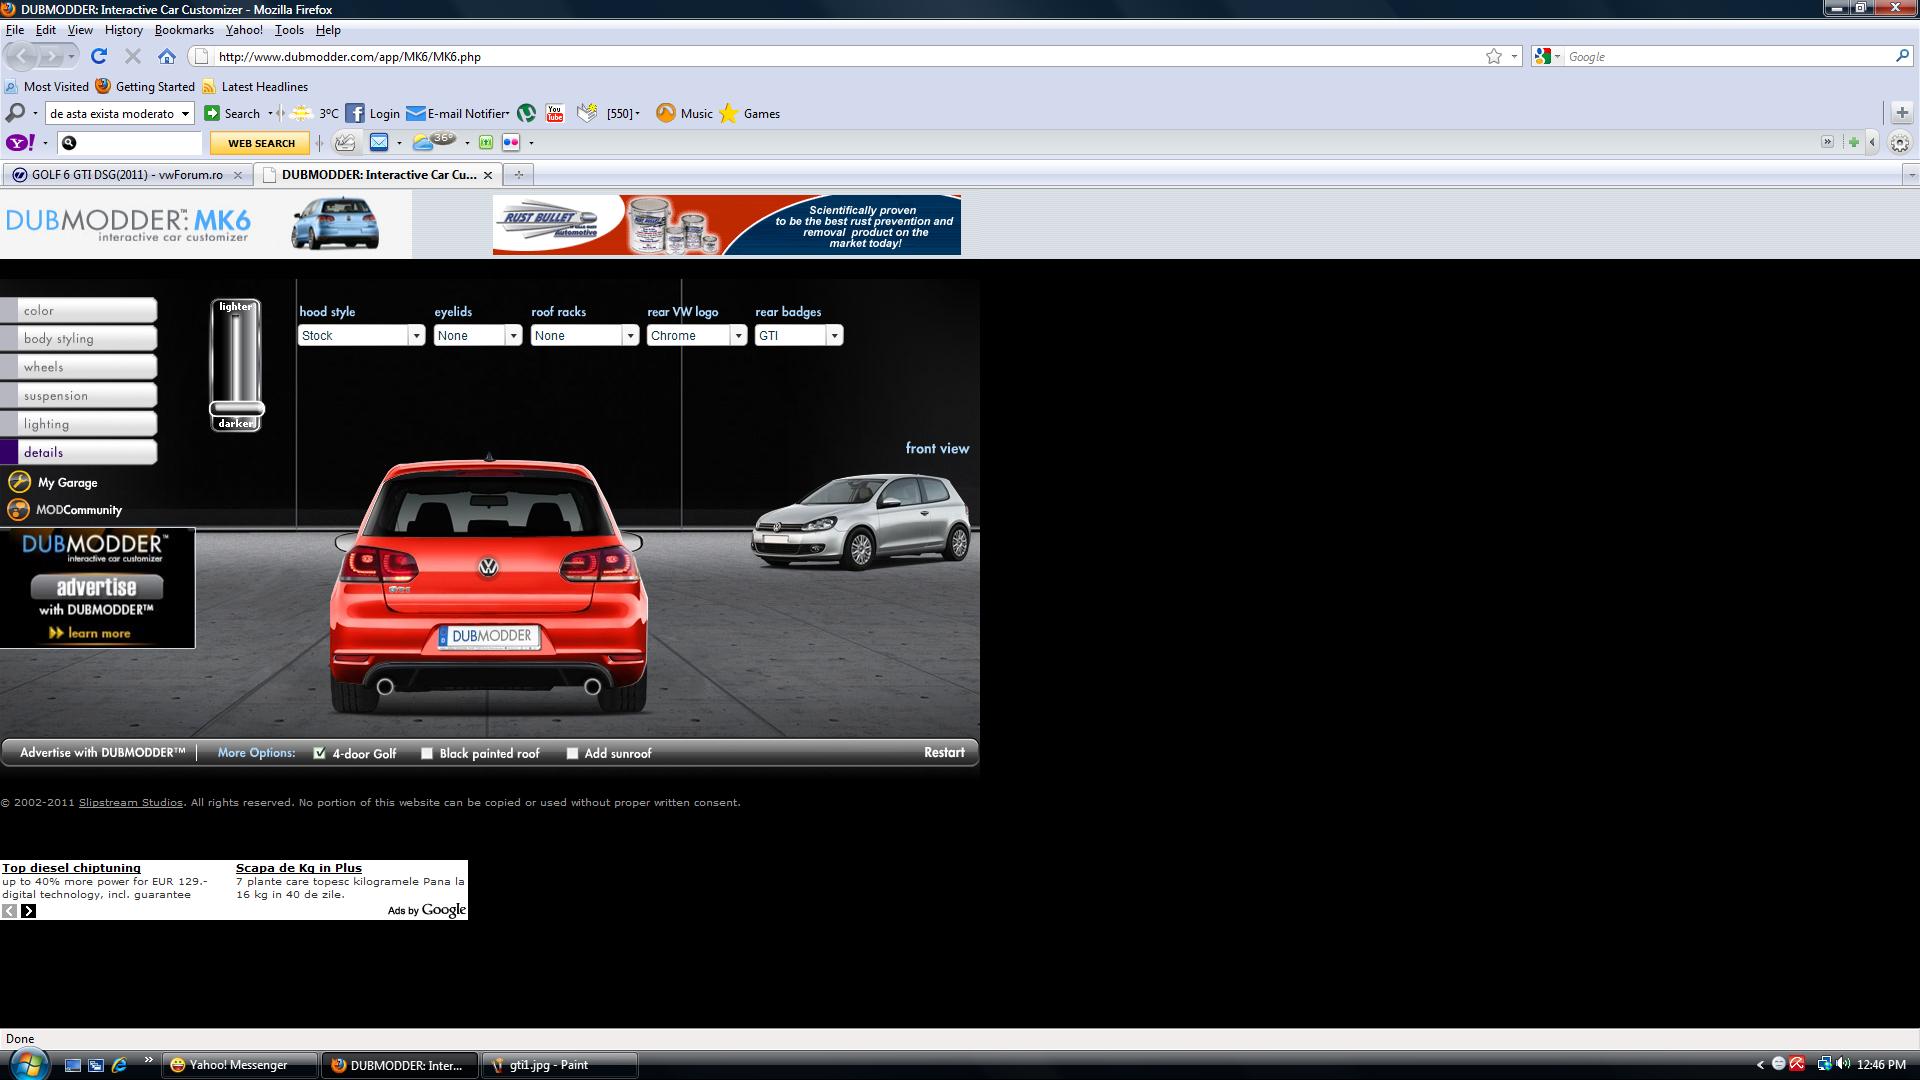Click the Yahoo weather icon showing 36°
The width and height of the screenshot is (1920, 1080).
tap(434, 142)
